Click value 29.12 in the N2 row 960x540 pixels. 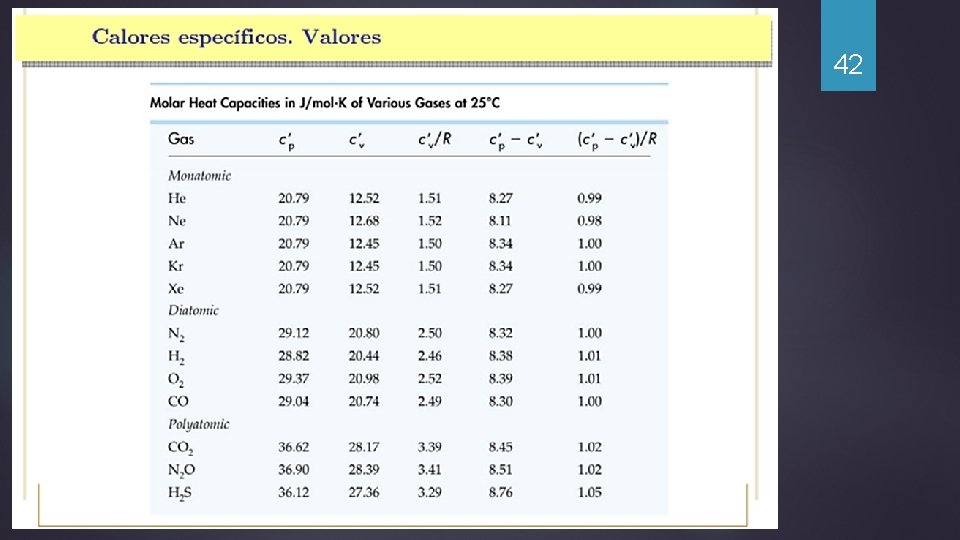click(294, 333)
